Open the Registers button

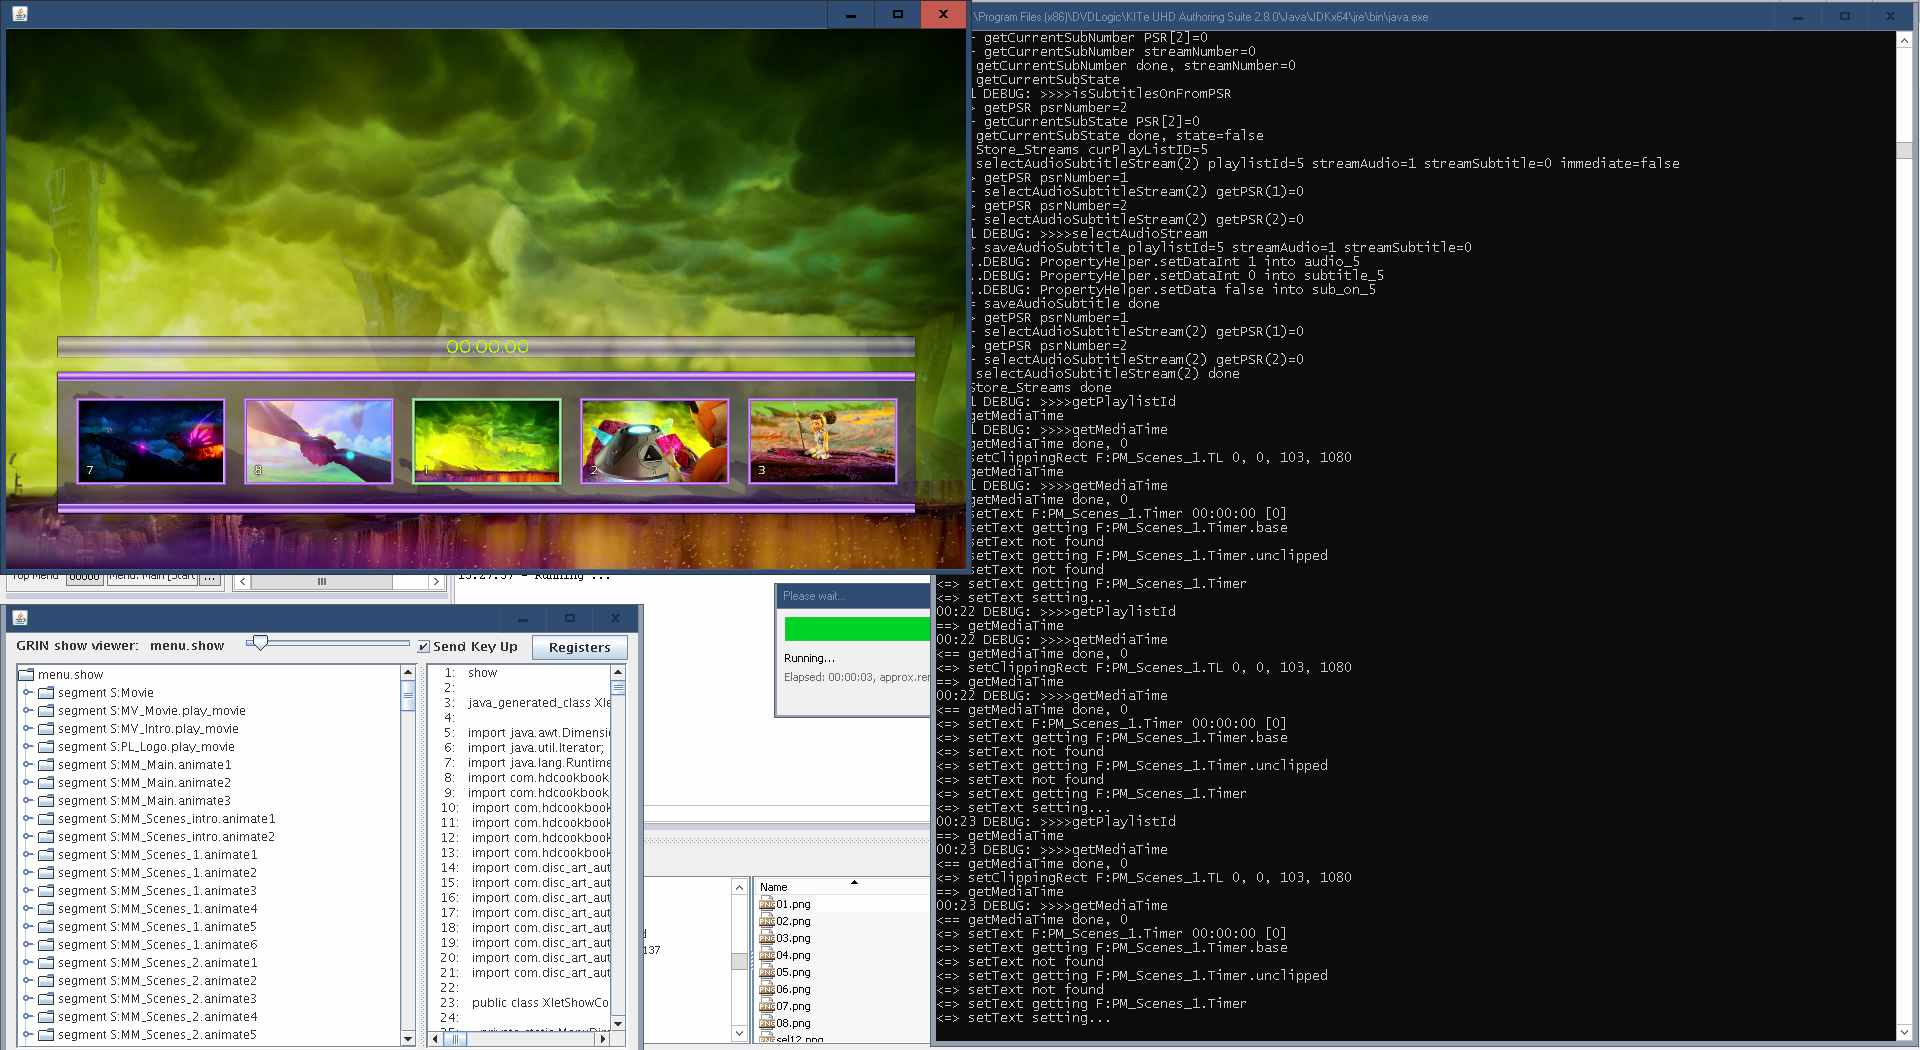click(x=579, y=647)
